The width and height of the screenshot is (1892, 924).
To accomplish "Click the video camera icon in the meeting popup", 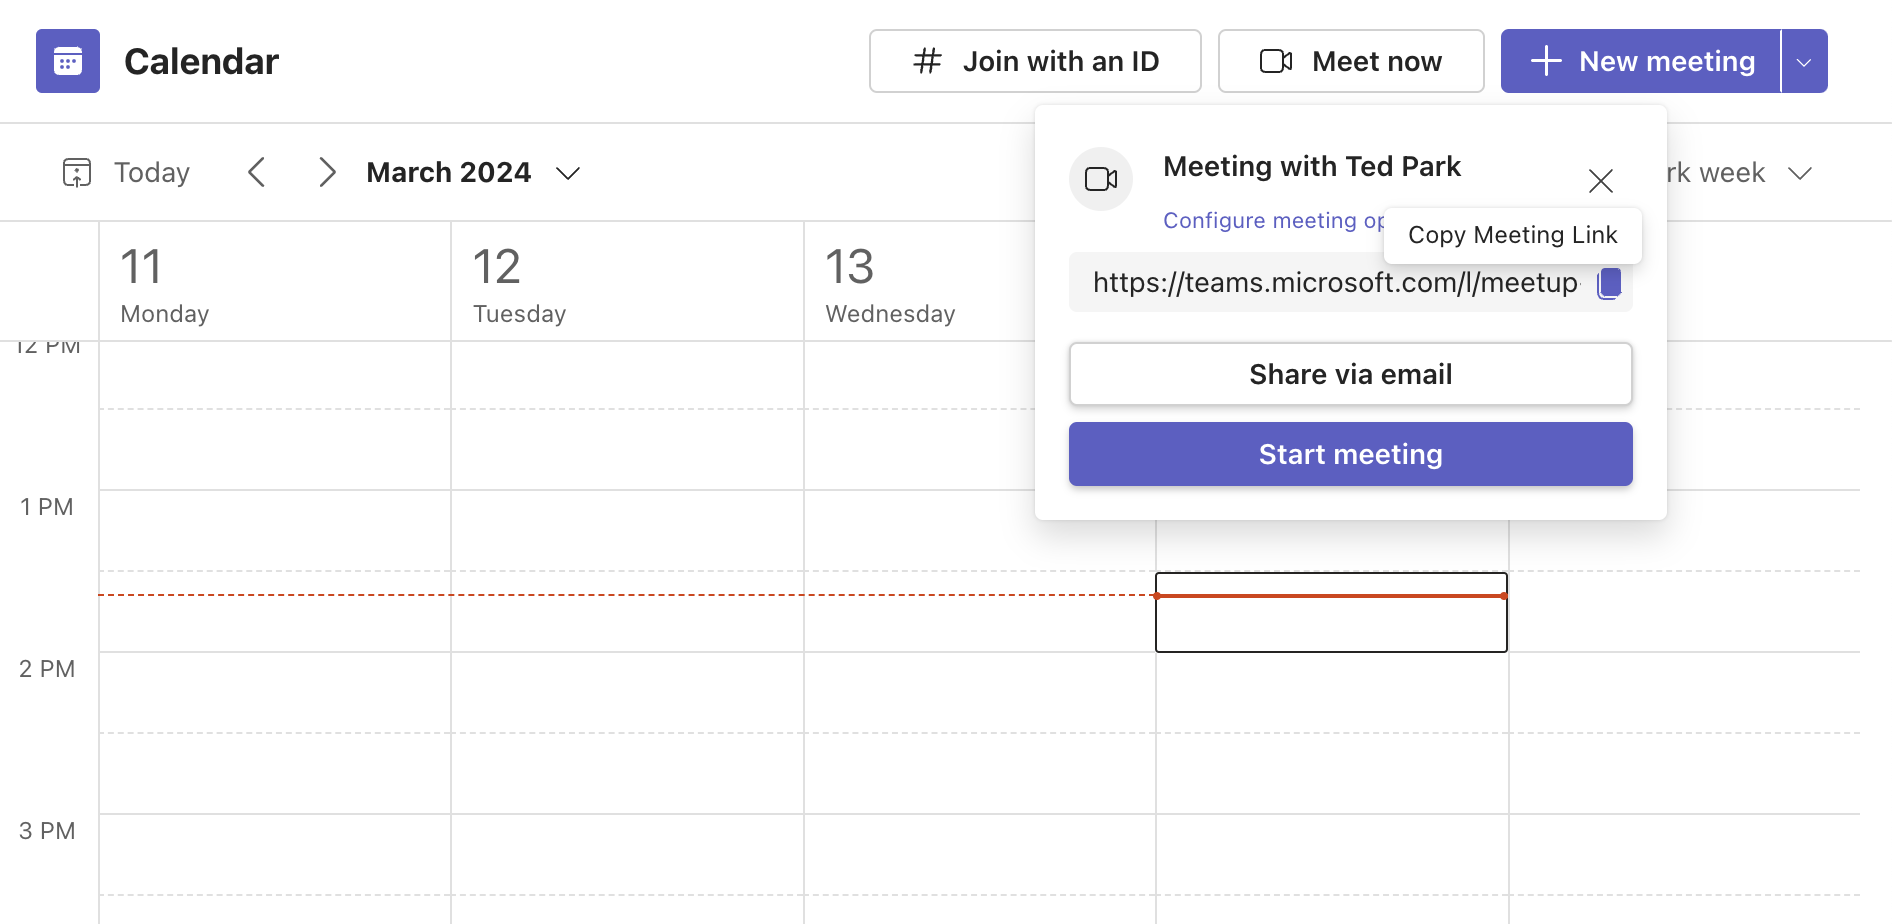I will click(x=1100, y=179).
